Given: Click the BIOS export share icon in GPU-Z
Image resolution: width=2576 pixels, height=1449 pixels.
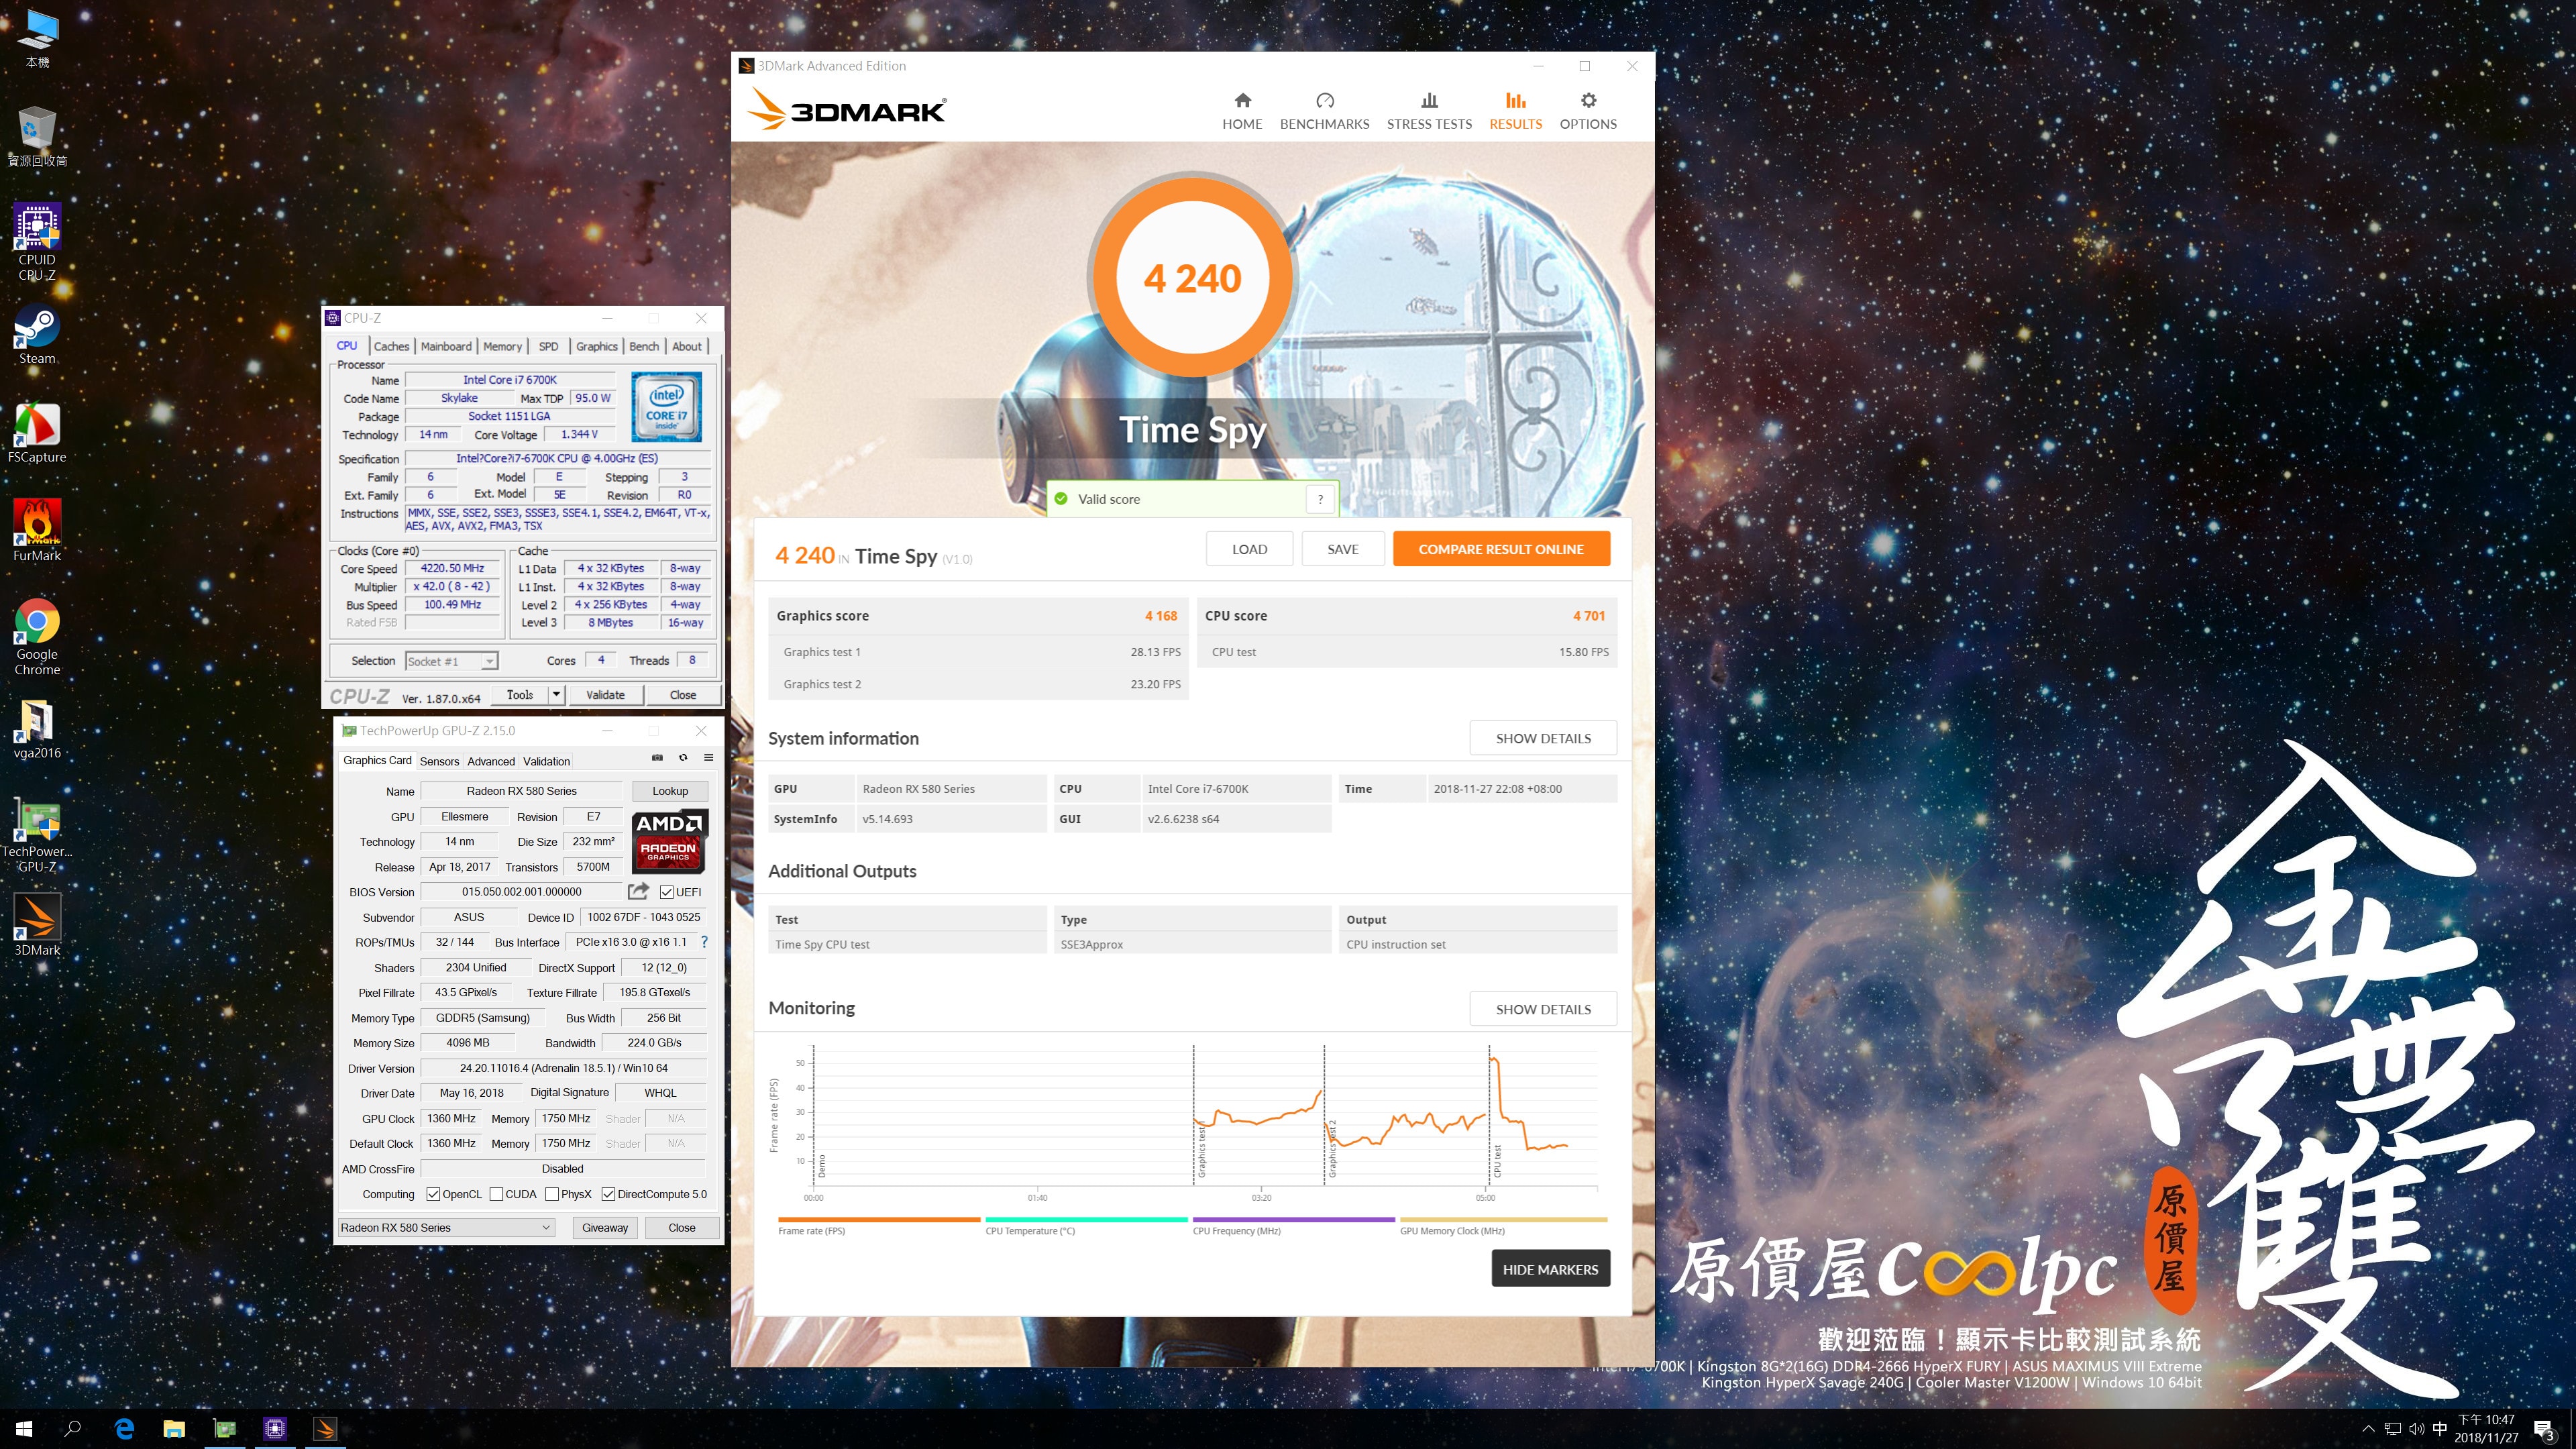Looking at the screenshot, I should click(x=638, y=891).
